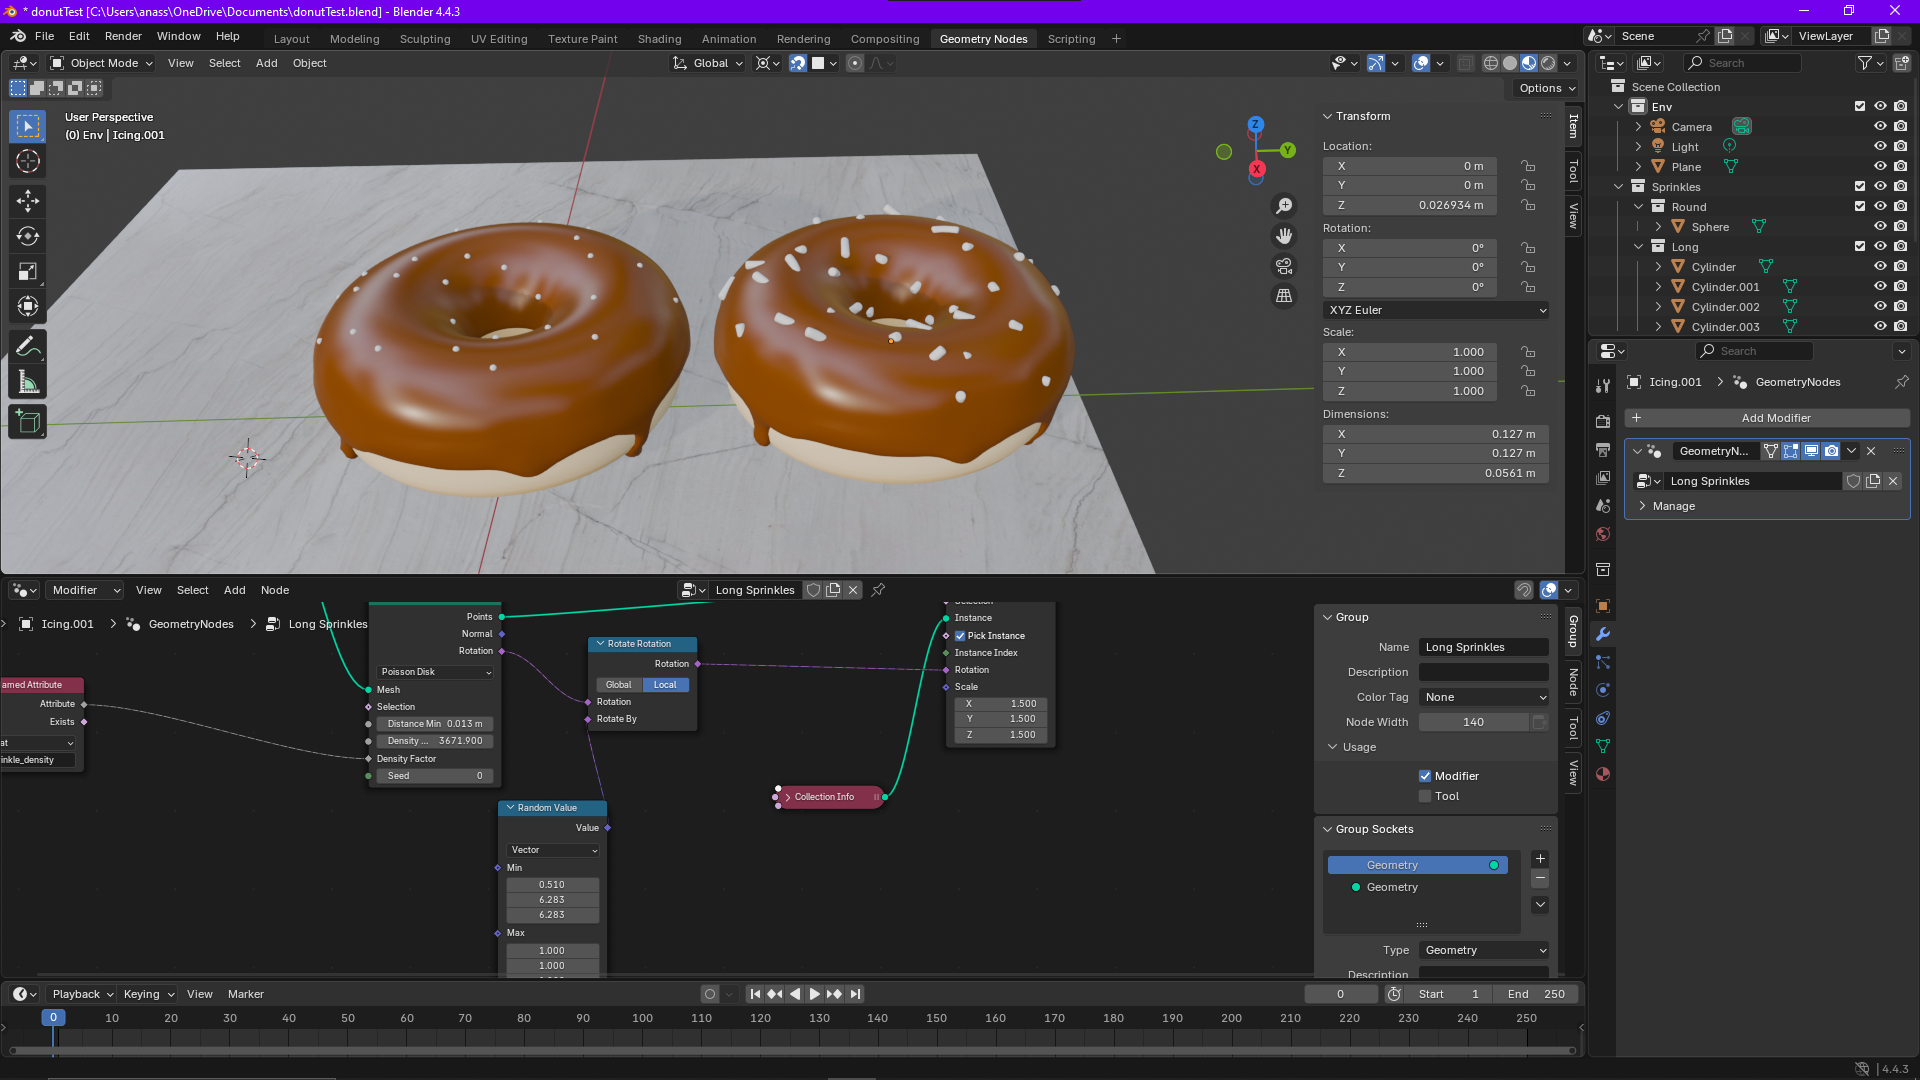Exclude Sprinkles collection checkbox
This screenshot has height=1080, width=1920.
click(x=1860, y=187)
